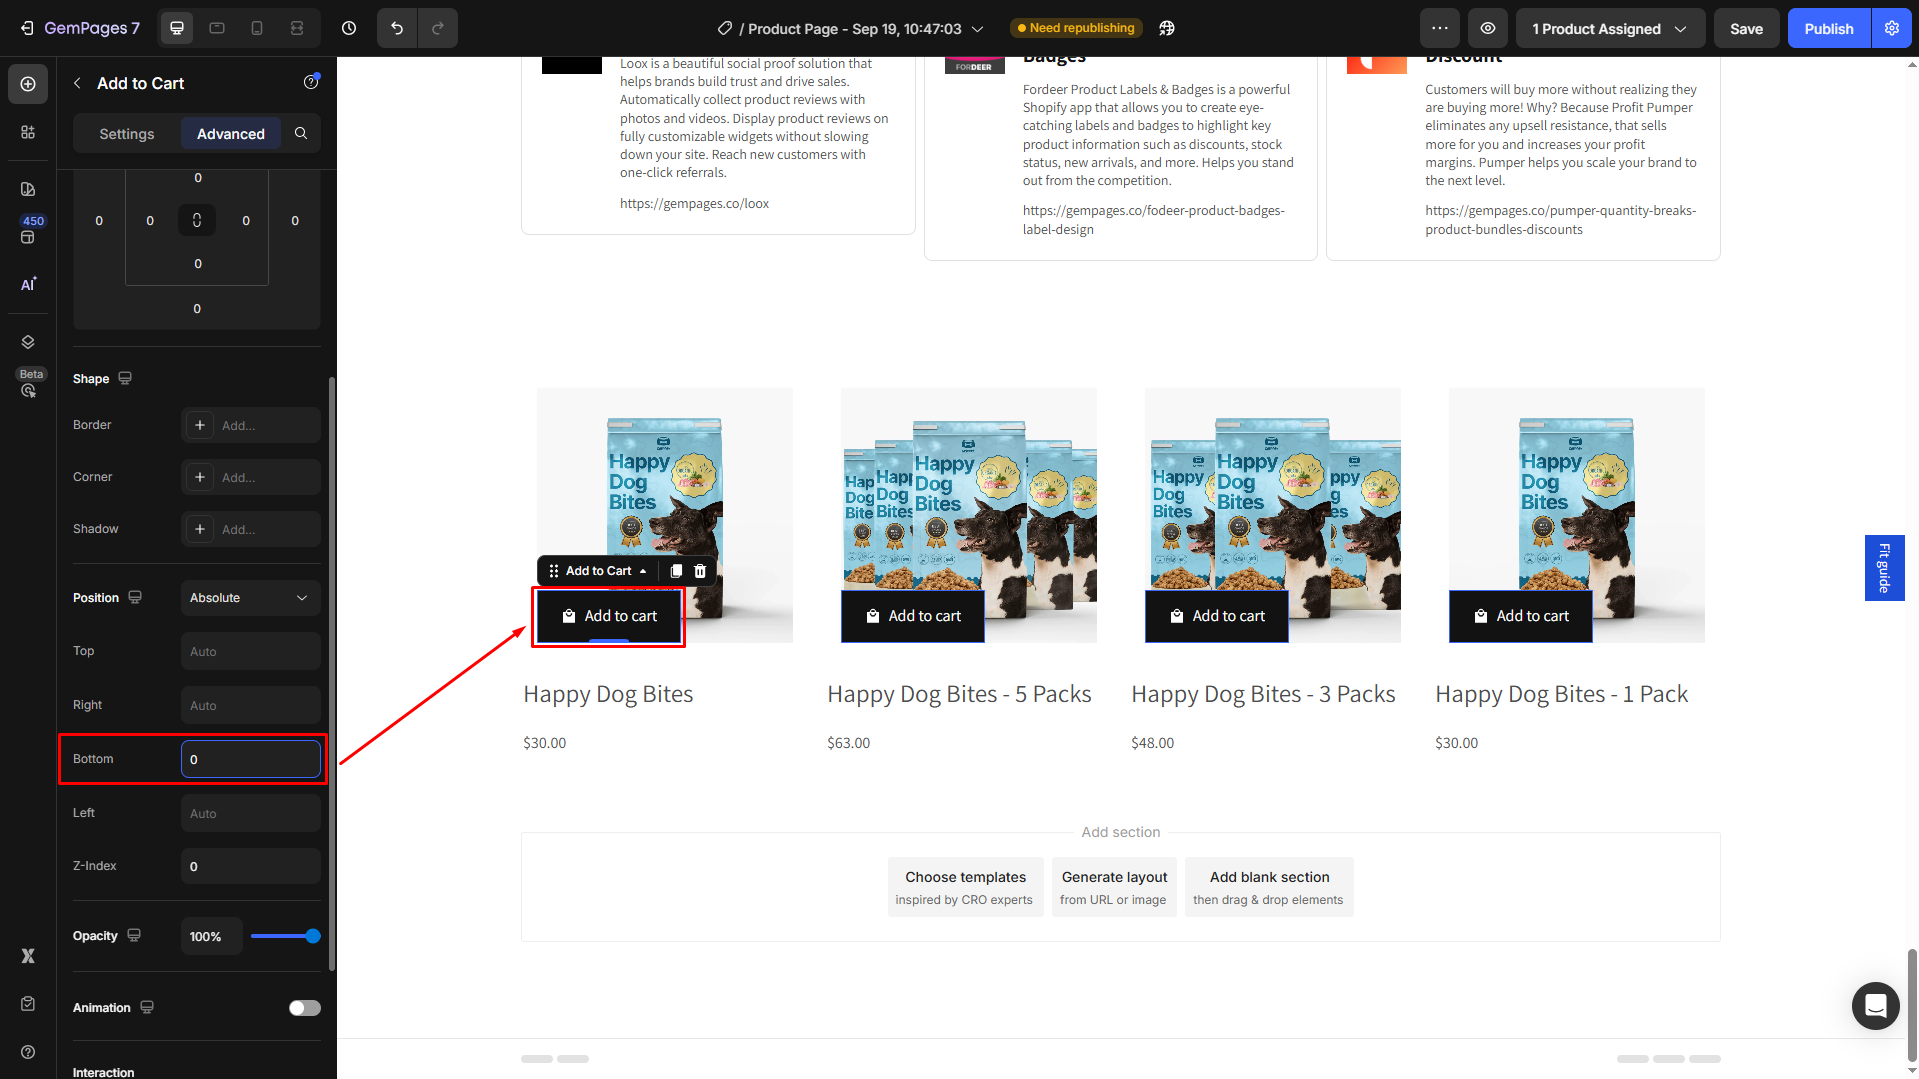
Task: Search settings with magnifier icon
Action: [301, 133]
